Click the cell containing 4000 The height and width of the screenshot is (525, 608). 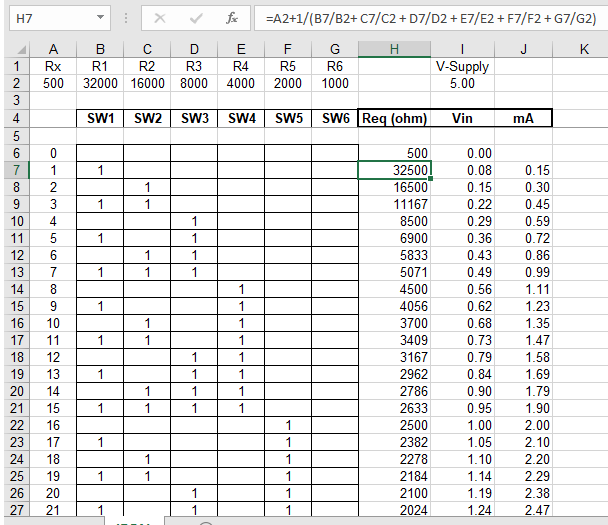241,83
